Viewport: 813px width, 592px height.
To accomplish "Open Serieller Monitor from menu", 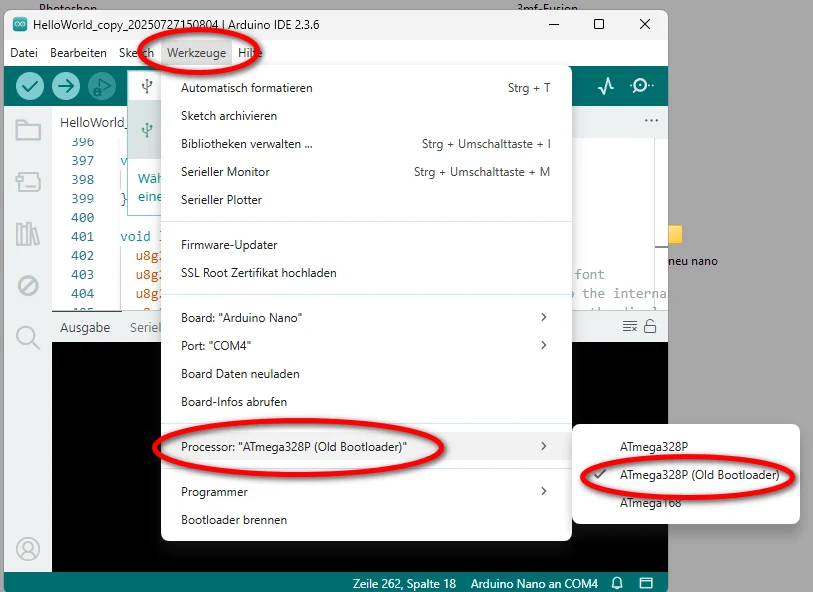I will (366, 172).
